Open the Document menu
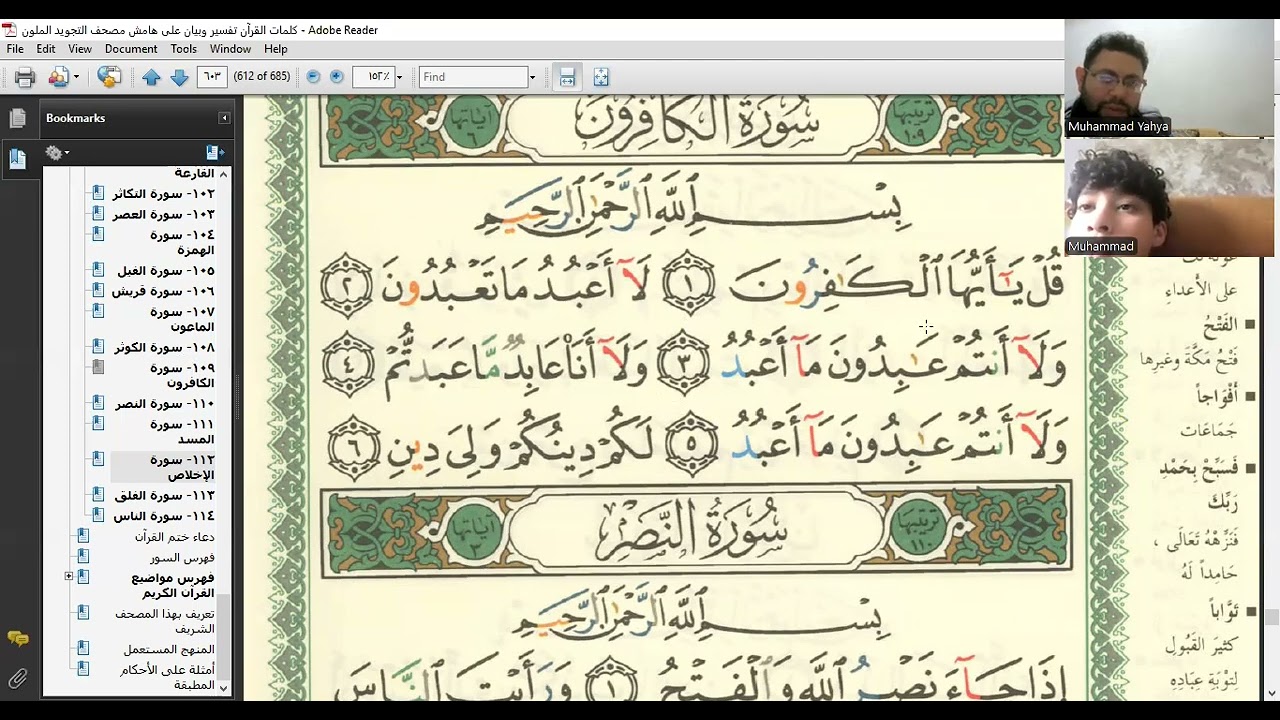This screenshot has width=1280, height=720. [131, 49]
